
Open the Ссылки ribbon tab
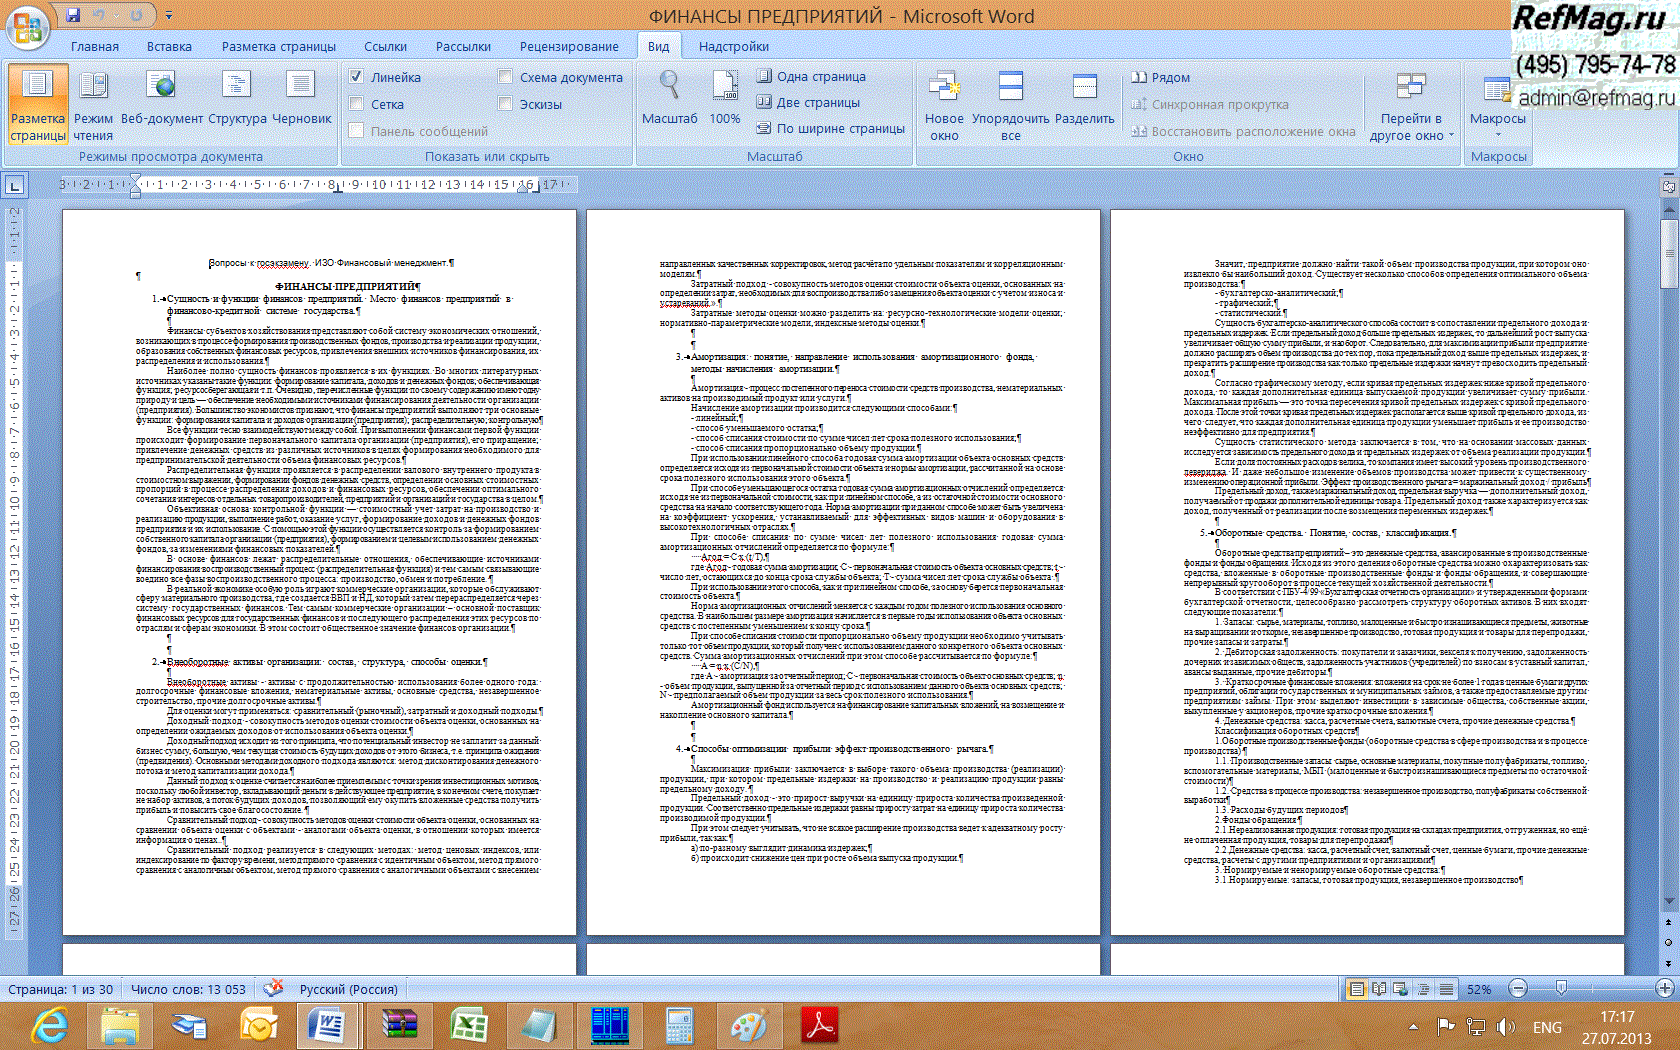pyautogui.click(x=385, y=46)
